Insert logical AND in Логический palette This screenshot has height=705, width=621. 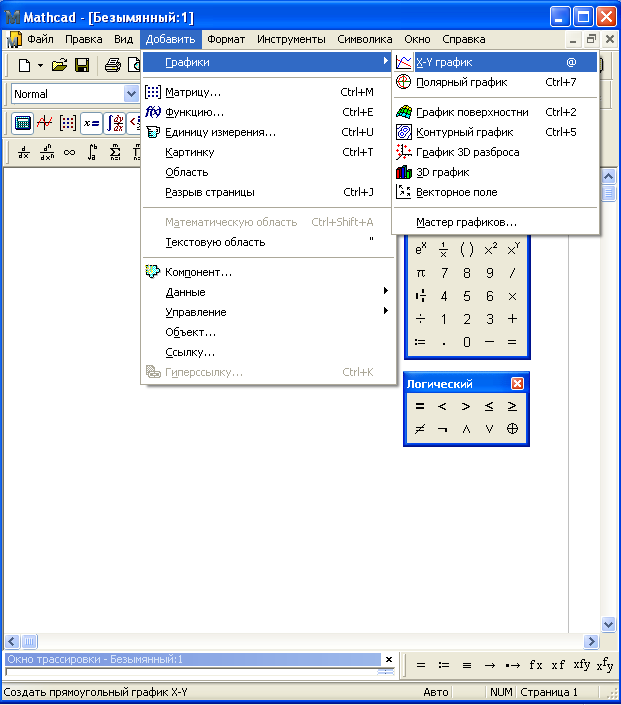[466, 429]
